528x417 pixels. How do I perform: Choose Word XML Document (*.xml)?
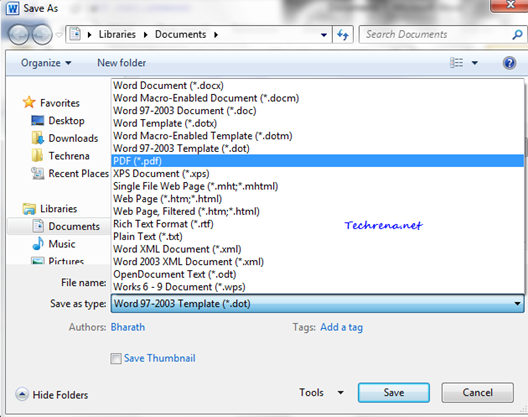pos(317,249)
